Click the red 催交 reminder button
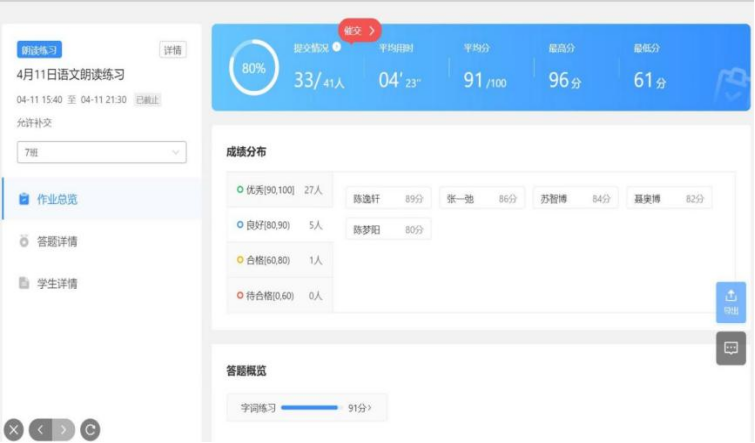Image resolution: width=755 pixels, height=443 pixels. [x=360, y=31]
